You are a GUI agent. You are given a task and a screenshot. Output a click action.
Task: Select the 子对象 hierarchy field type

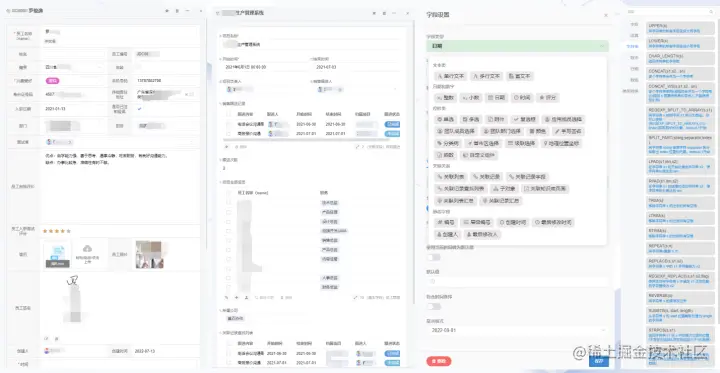(x=504, y=188)
